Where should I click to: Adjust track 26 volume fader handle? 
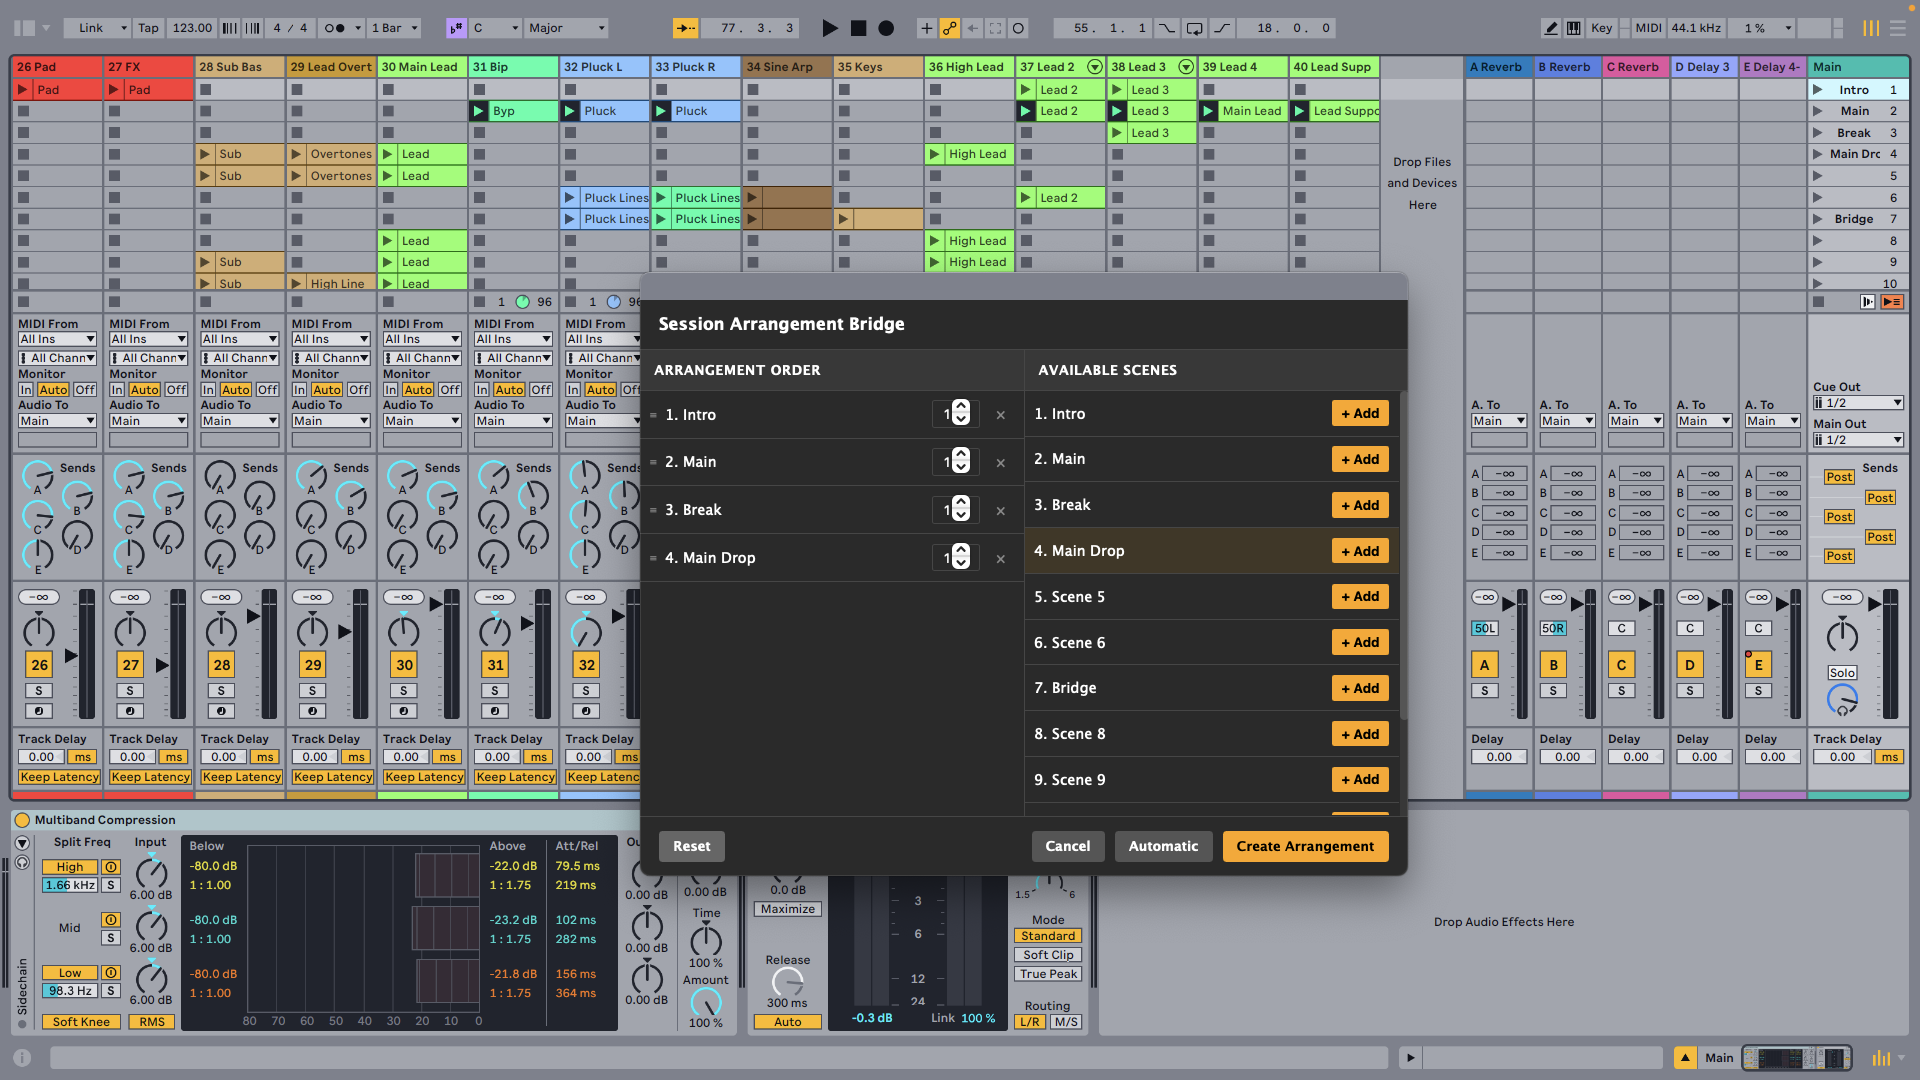tap(71, 656)
